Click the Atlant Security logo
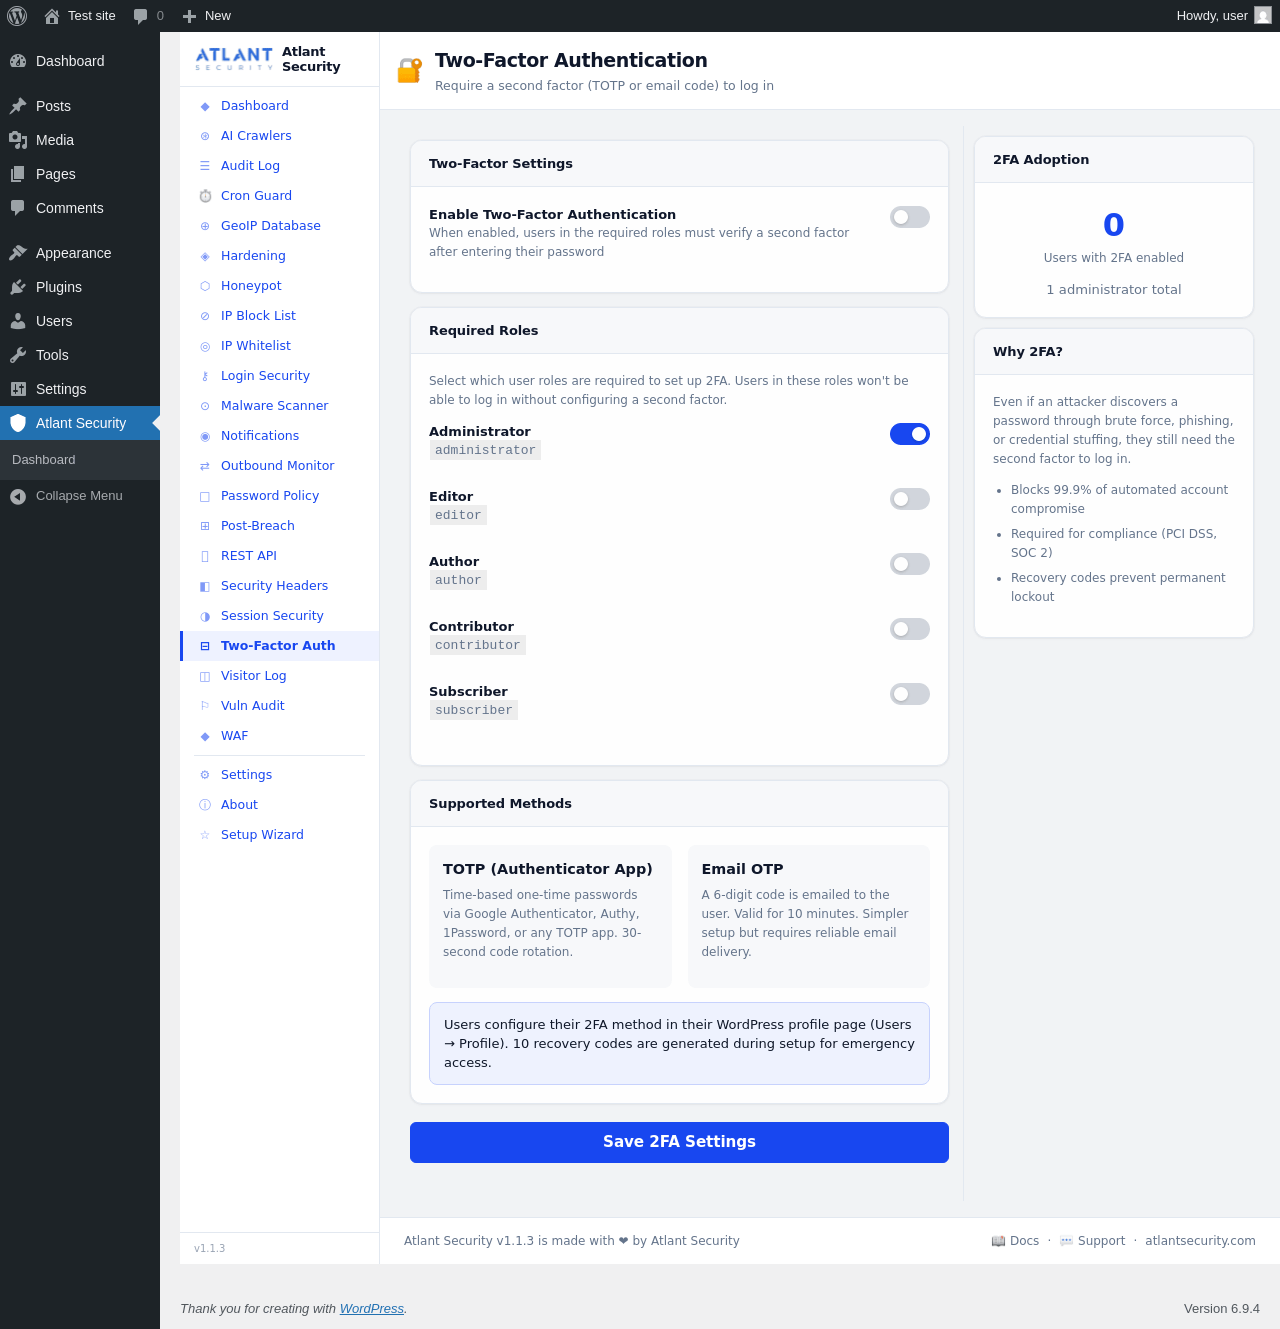The image size is (1280, 1329). [x=234, y=59]
